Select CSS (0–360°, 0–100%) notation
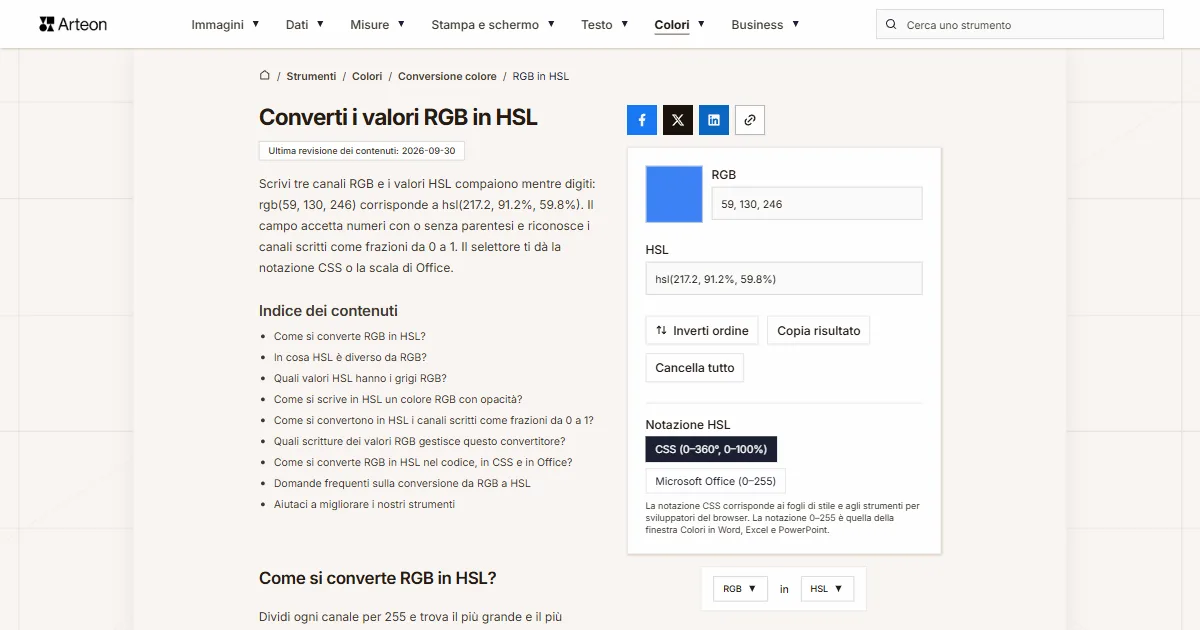 [711, 449]
